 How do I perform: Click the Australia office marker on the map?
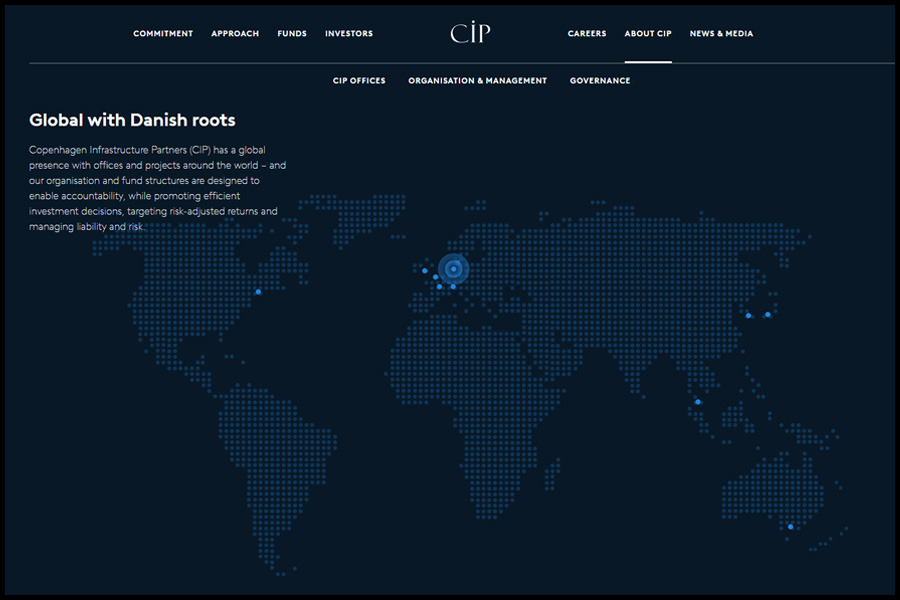click(791, 528)
